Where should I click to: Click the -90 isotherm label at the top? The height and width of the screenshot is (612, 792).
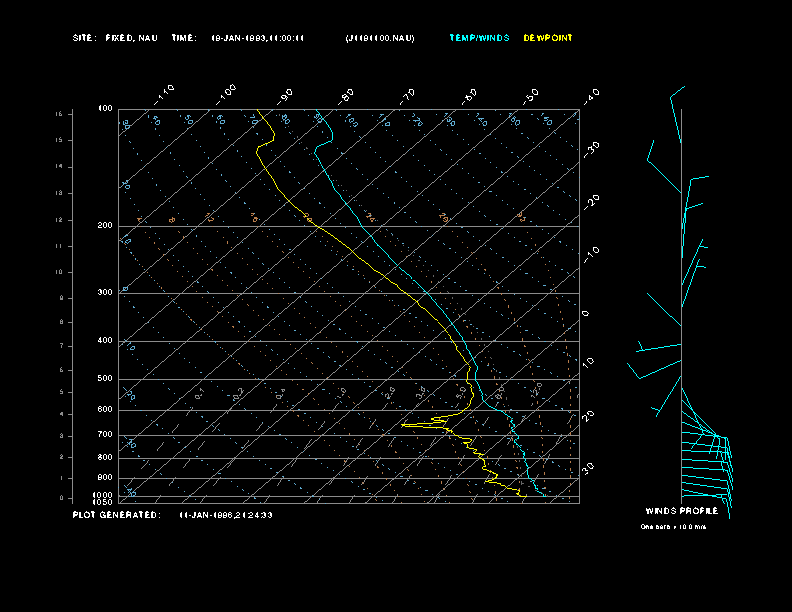coord(285,97)
